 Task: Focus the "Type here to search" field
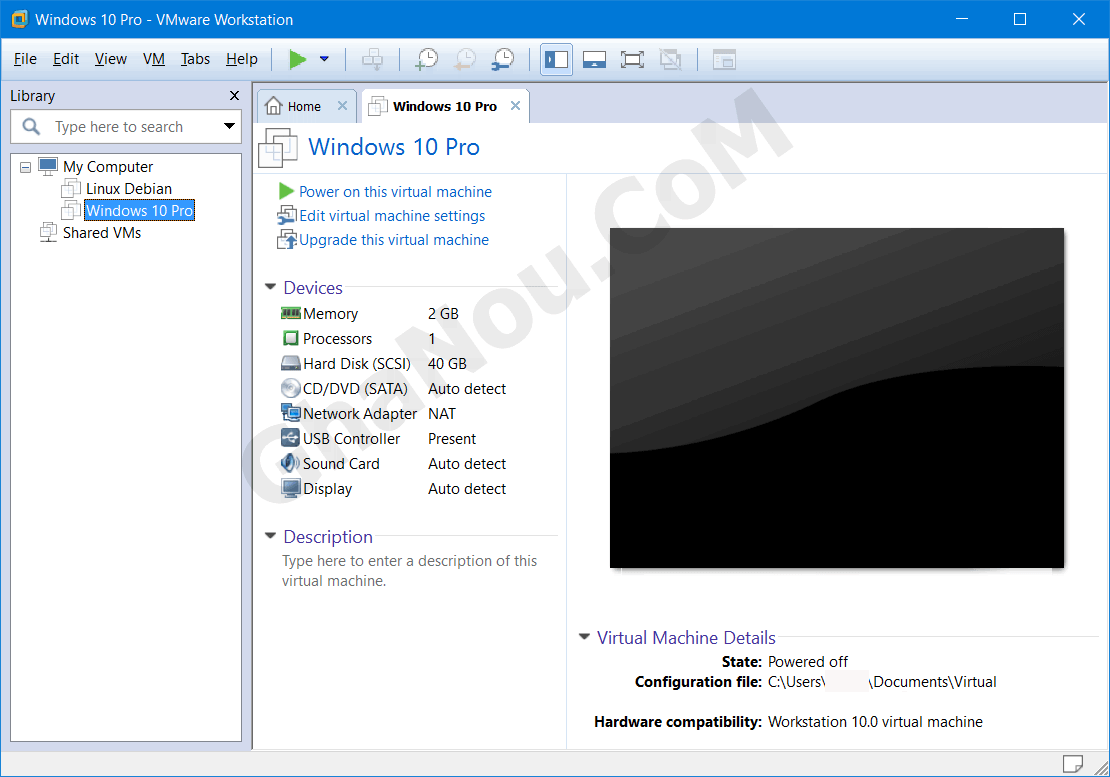click(126, 127)
